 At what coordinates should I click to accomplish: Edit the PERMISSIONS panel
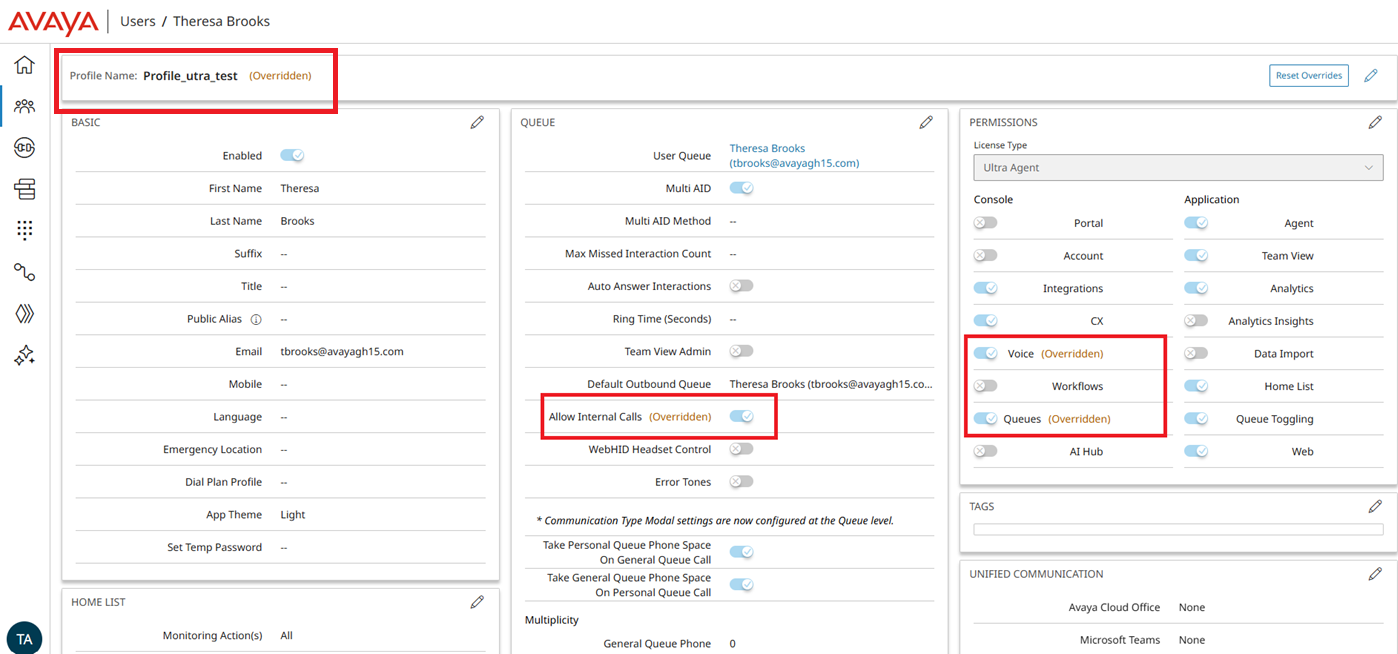(1375, 122)
